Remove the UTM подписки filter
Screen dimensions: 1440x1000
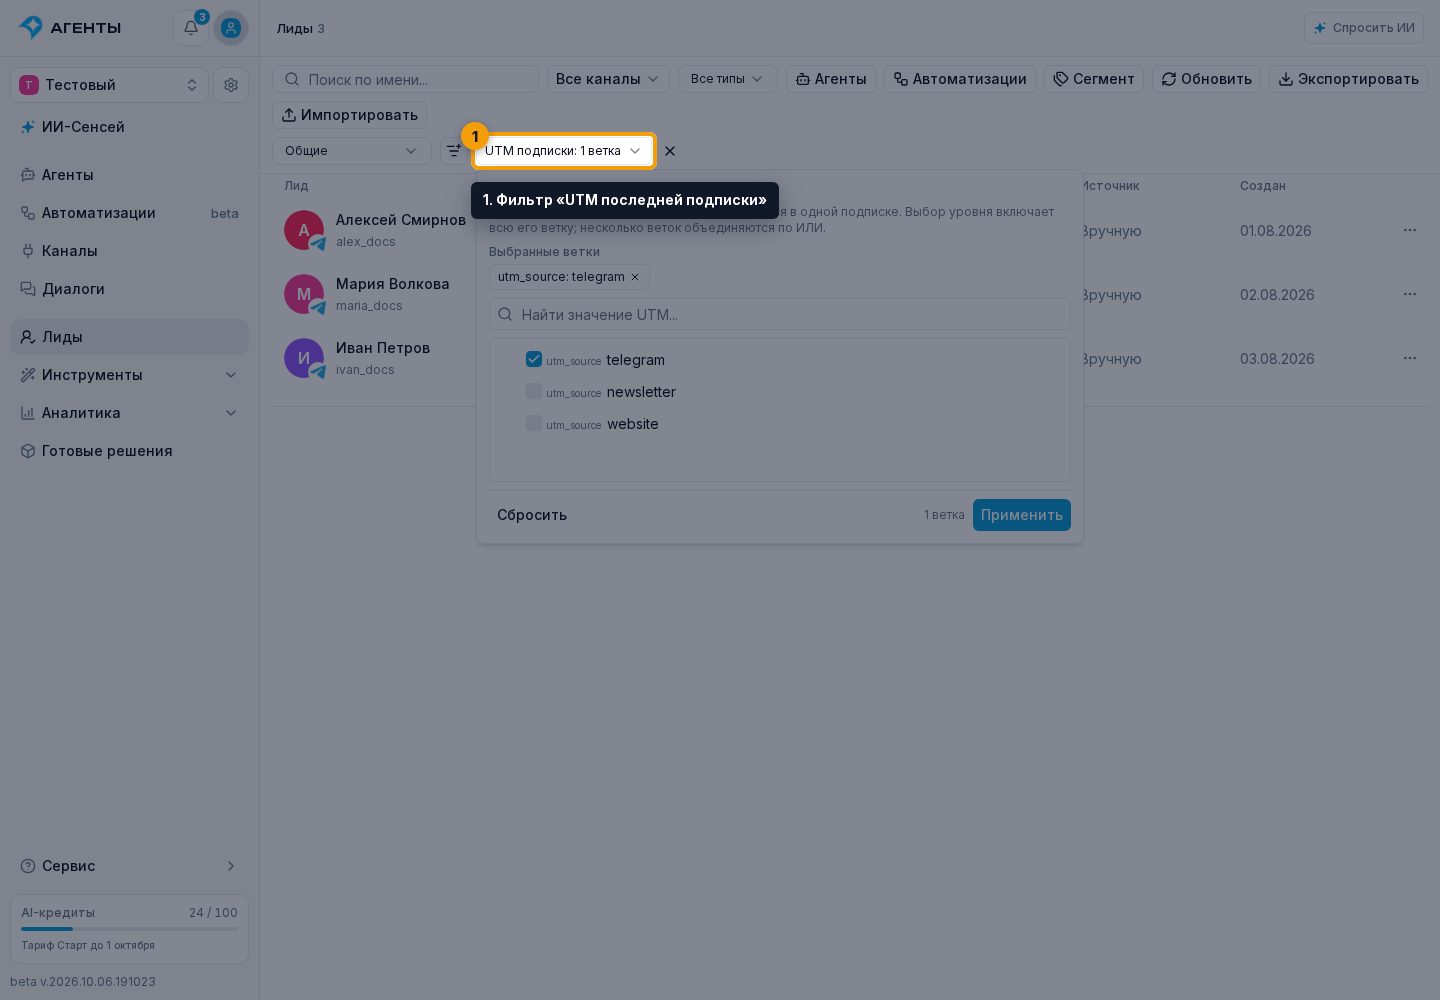click(670, 151)
